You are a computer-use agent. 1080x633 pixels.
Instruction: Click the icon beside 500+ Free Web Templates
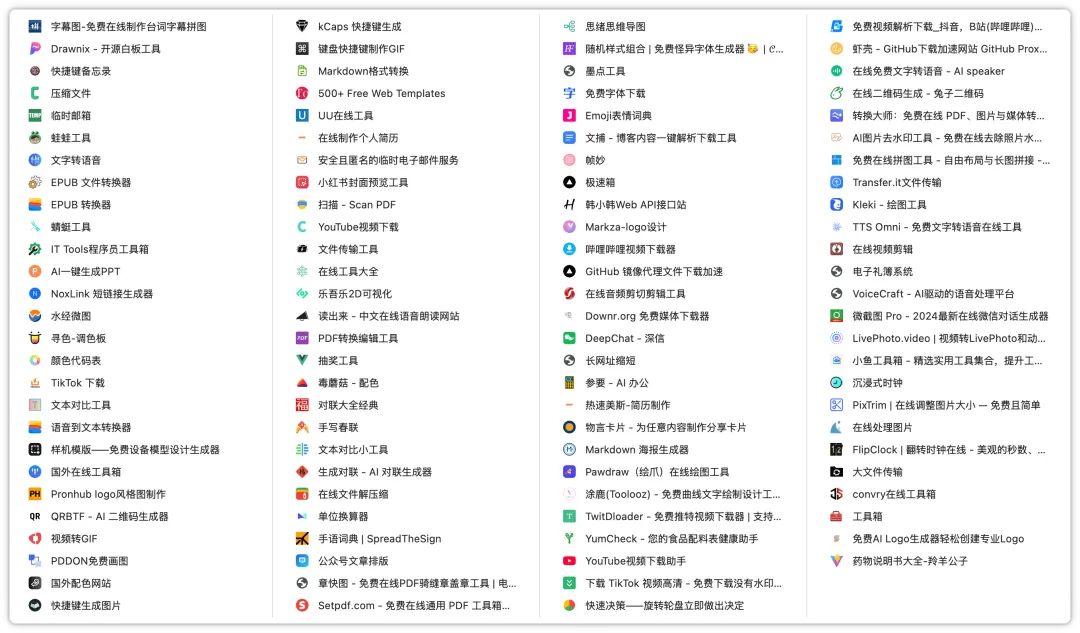pos(302,93)
